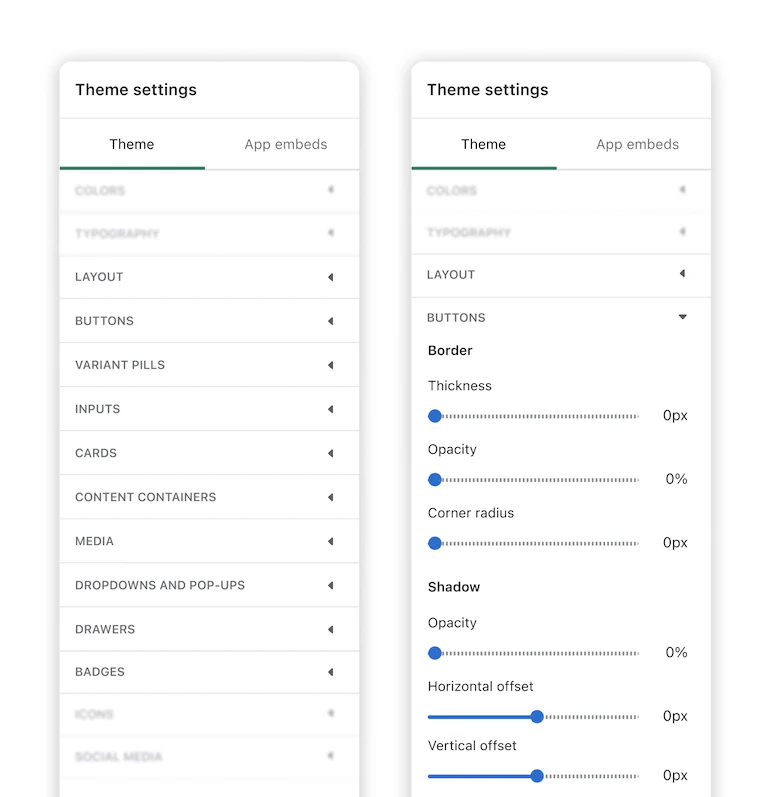The height and width of the screenshot is (797, 770).
Task: Click the LAYOUT label in left panel
Action: click(x=99, y=277)
